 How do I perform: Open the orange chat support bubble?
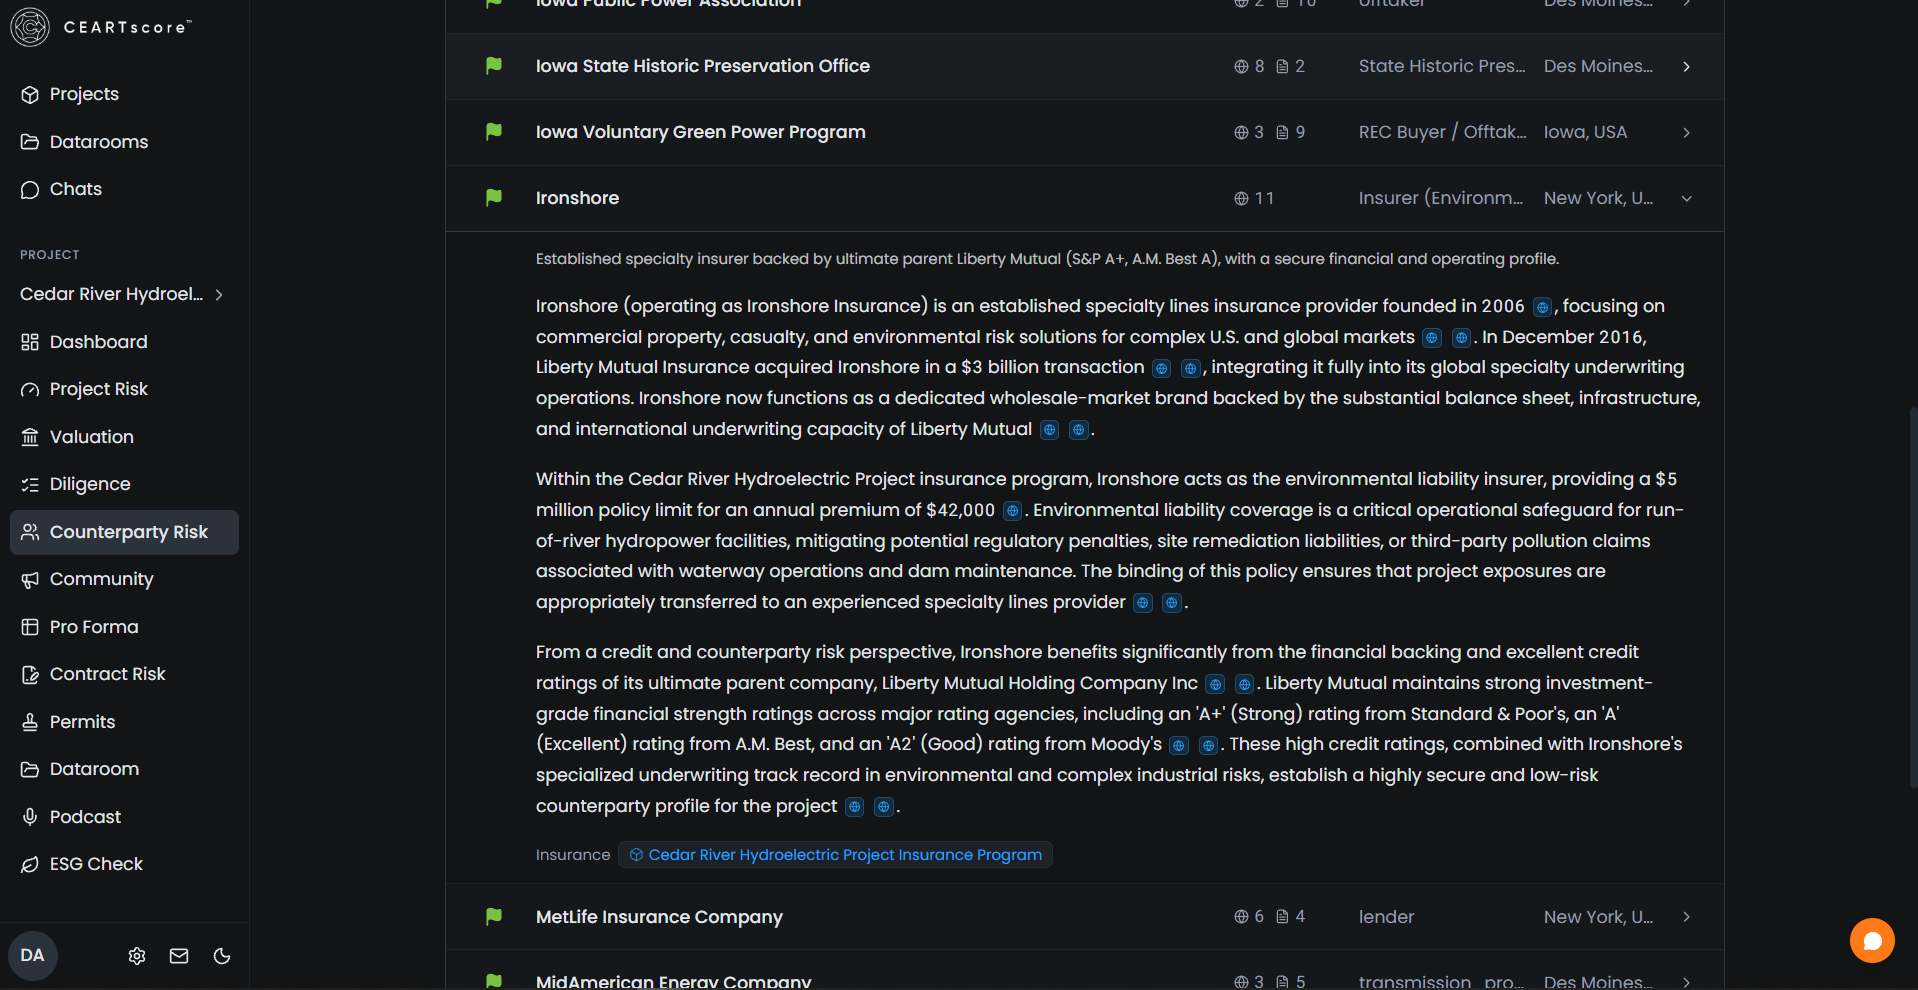tap(1872, 941)
